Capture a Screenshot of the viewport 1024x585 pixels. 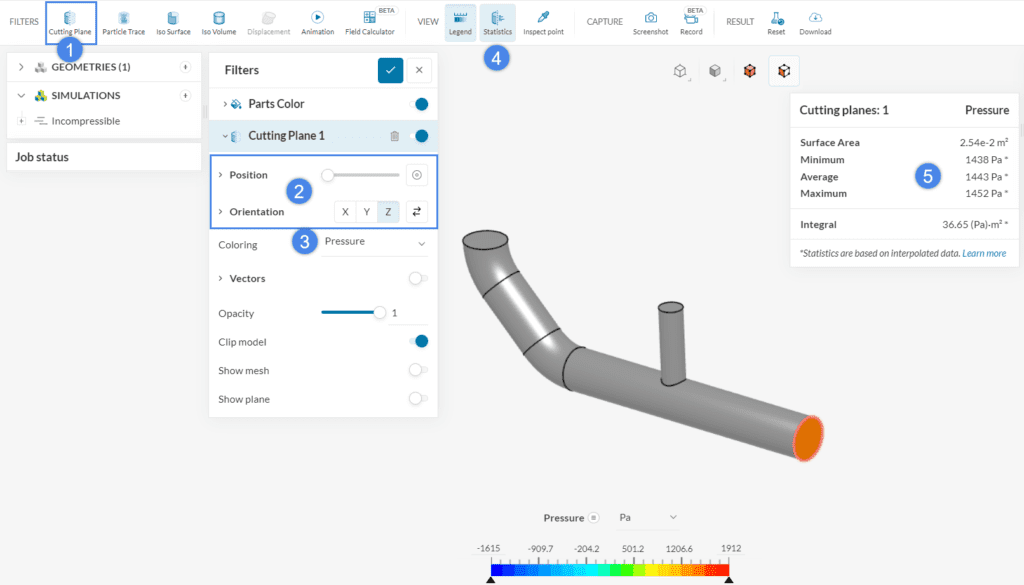tap(650, 21)
